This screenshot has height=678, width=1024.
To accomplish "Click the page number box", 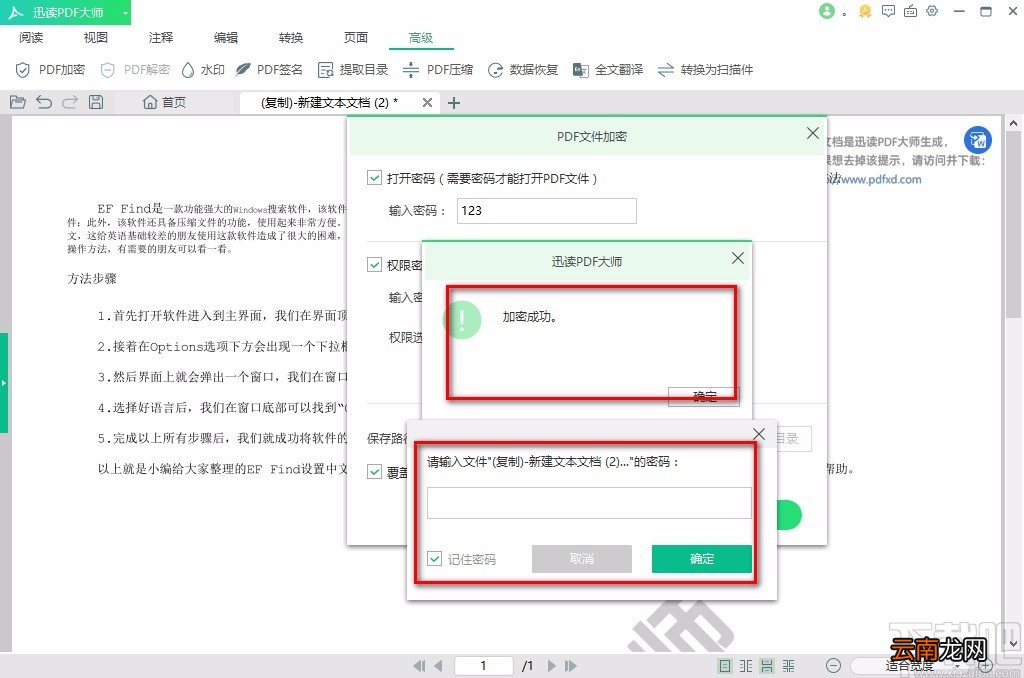I will point(483,666).
